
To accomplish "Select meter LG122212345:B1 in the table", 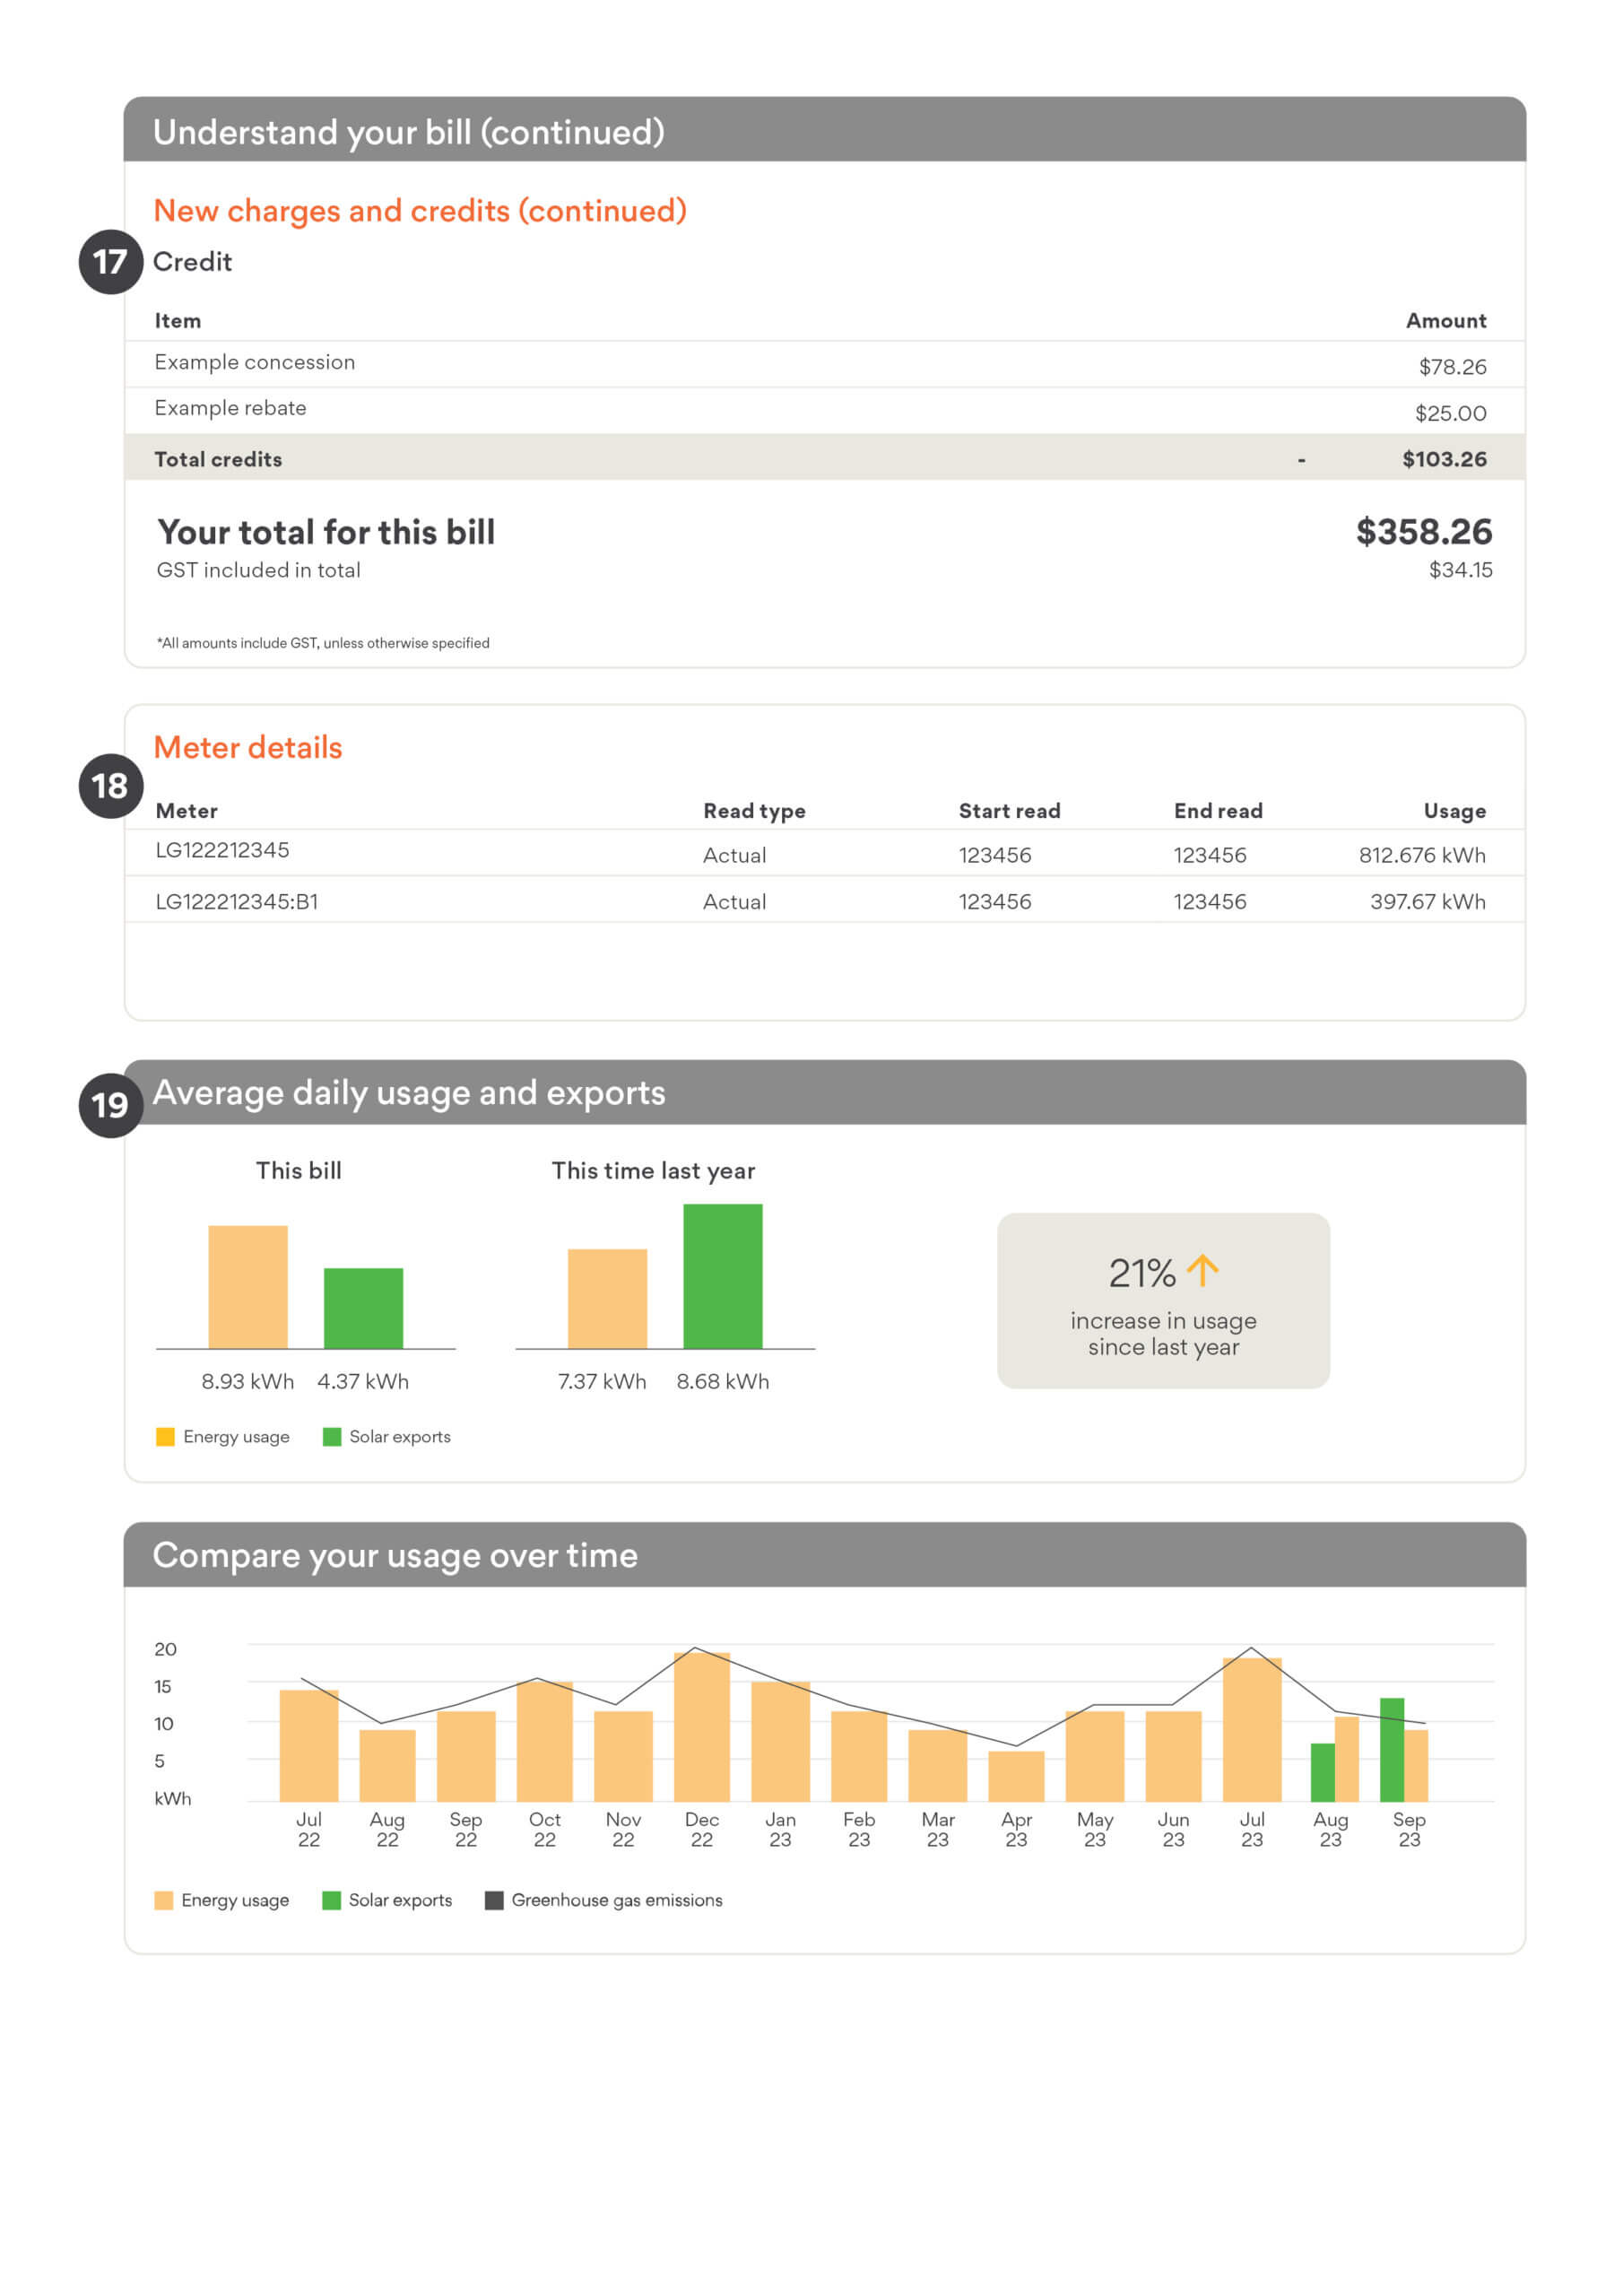I will 237,902.
